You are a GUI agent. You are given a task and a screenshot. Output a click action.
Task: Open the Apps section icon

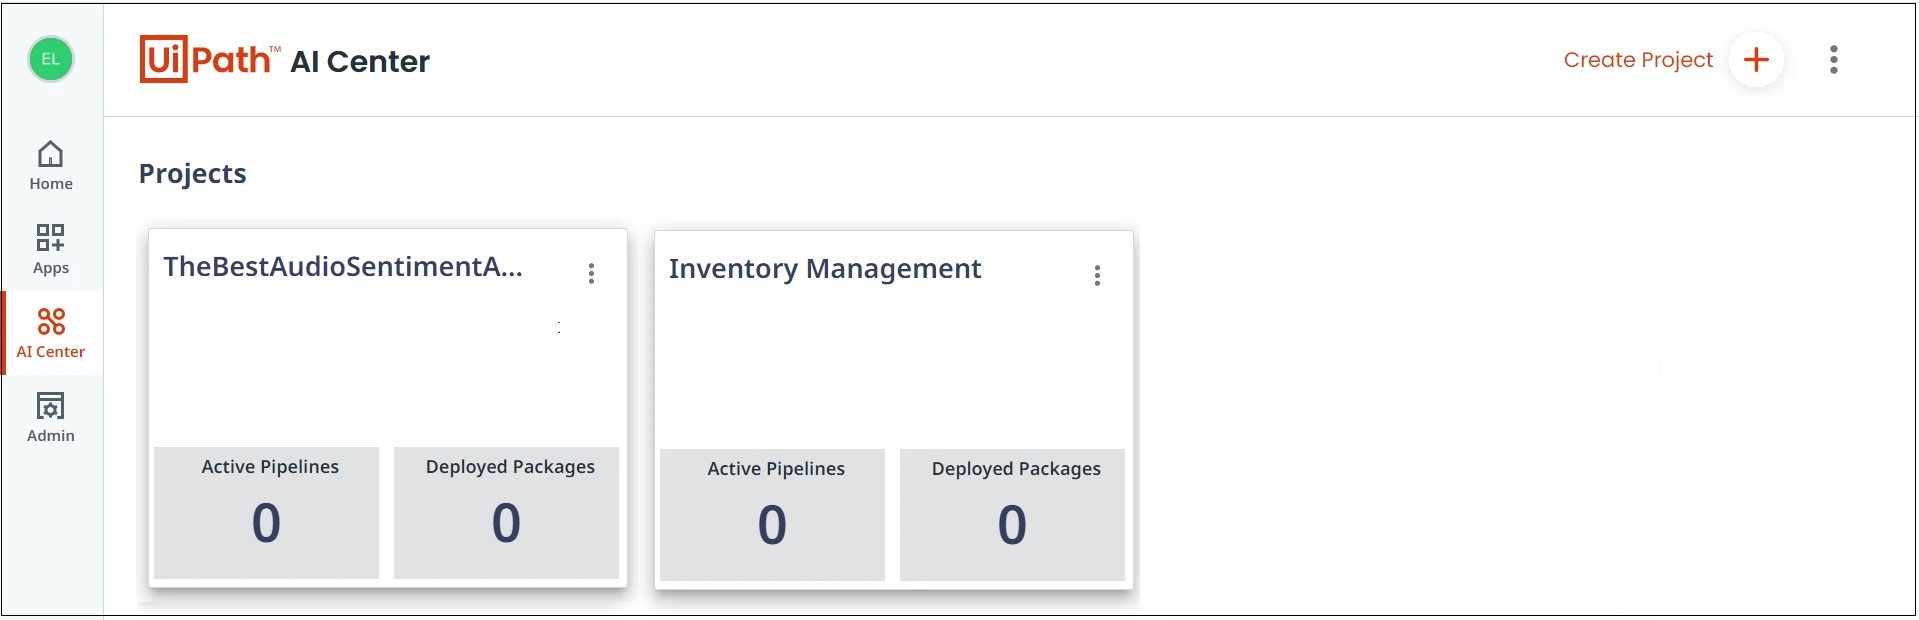[51, 238]
